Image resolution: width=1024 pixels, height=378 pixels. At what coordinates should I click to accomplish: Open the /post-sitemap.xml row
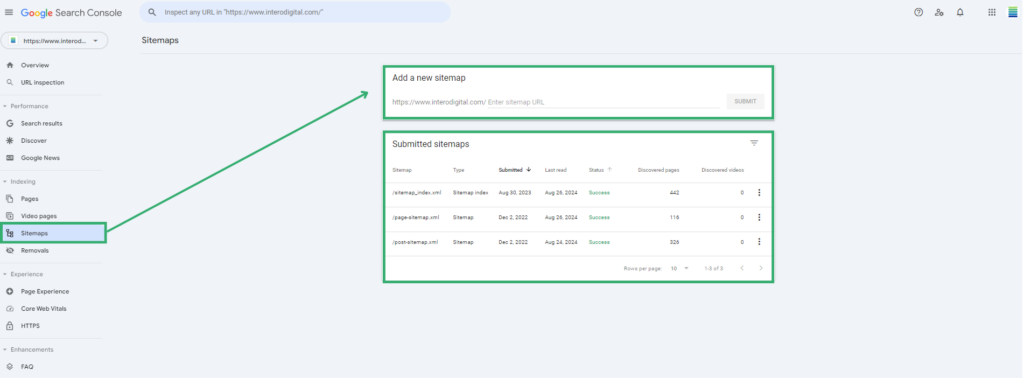click(578, 242)
